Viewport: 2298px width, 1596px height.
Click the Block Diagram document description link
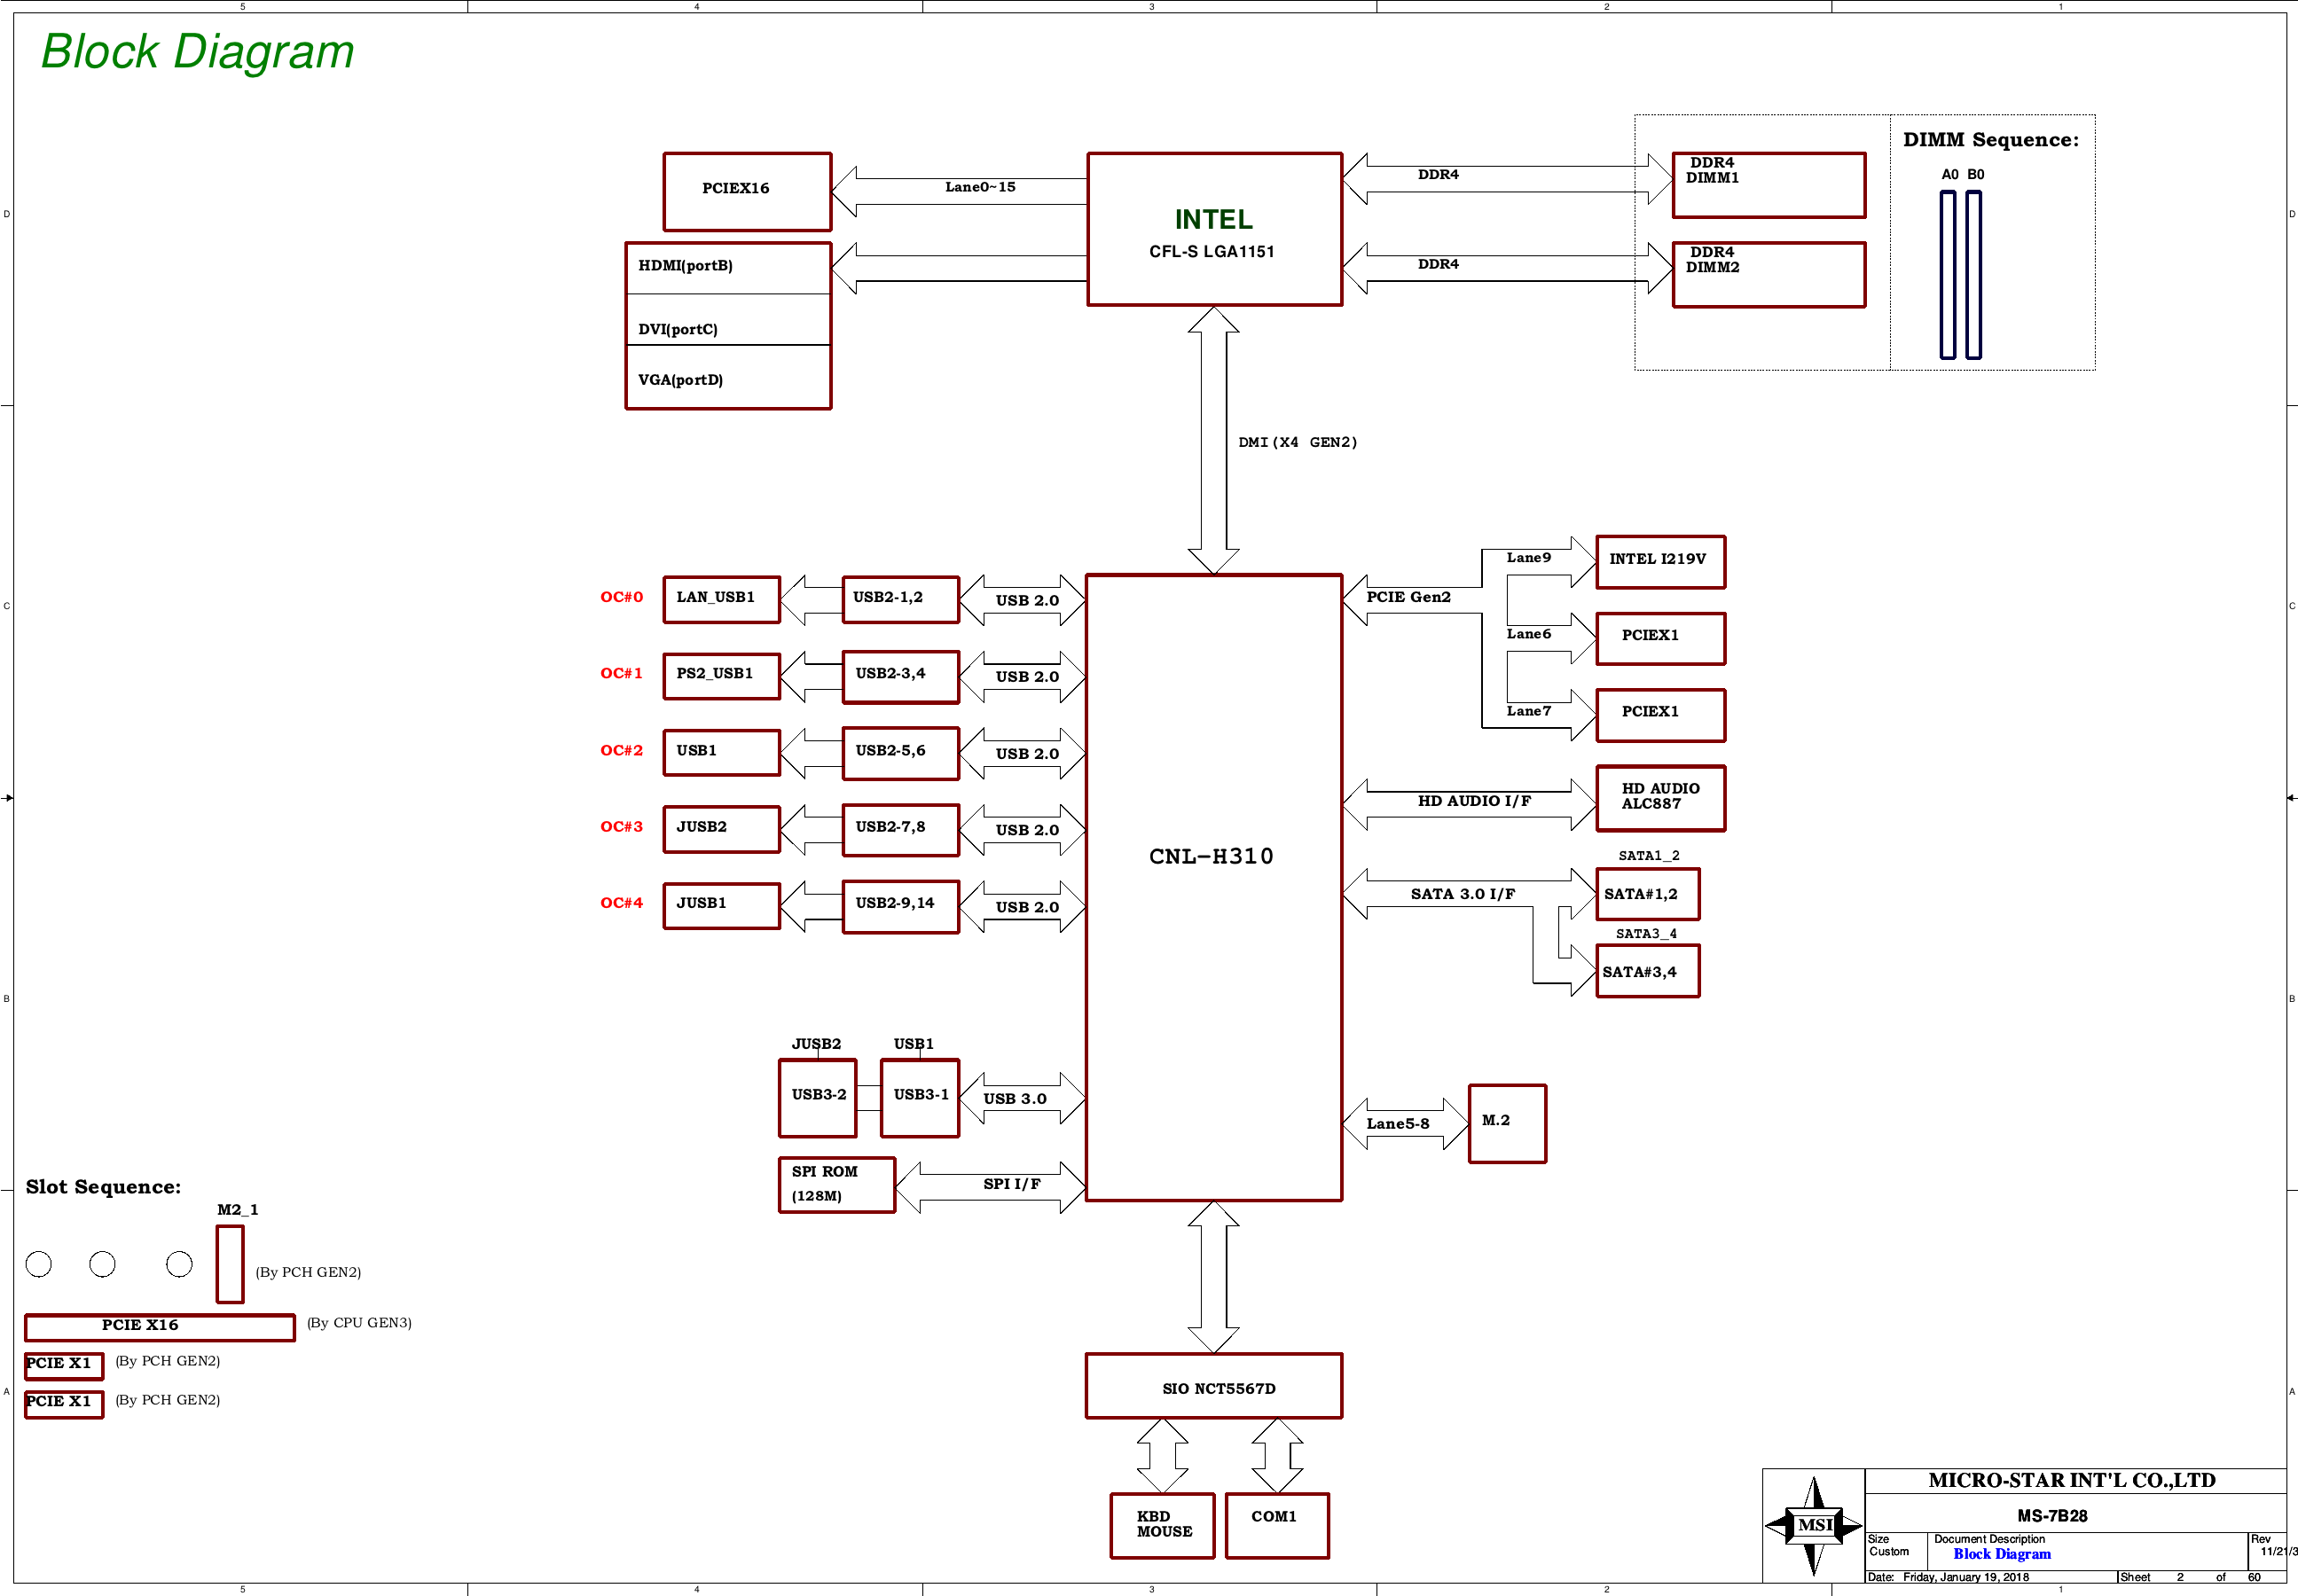2001,1554
